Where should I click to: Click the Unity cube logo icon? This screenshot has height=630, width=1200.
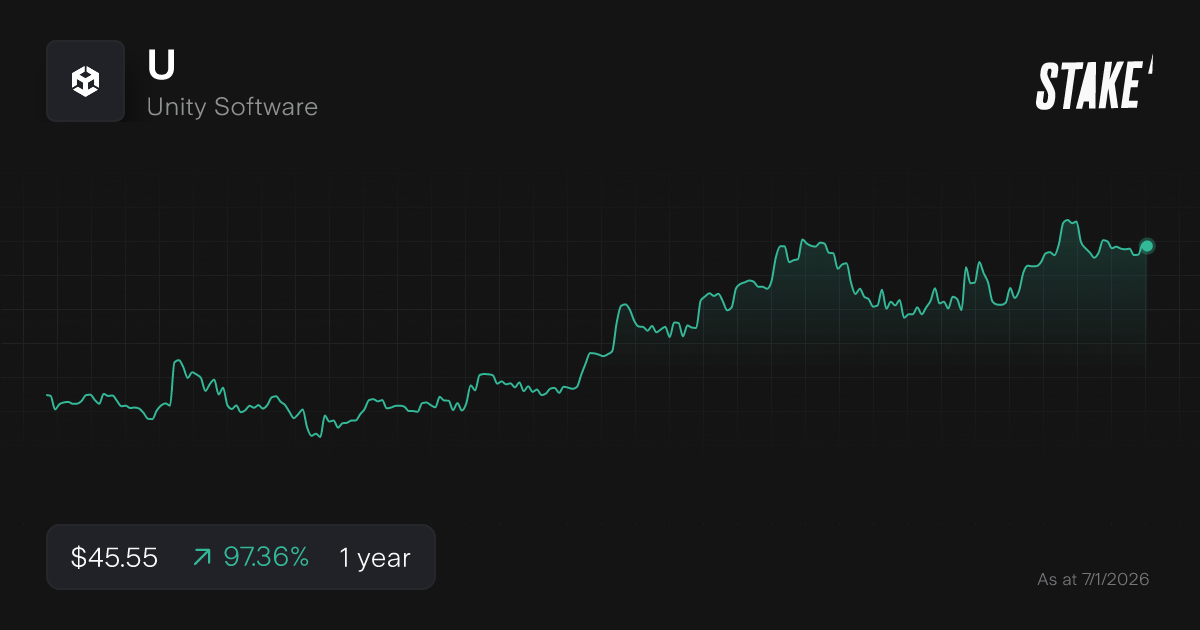click(x=85, y=81)
